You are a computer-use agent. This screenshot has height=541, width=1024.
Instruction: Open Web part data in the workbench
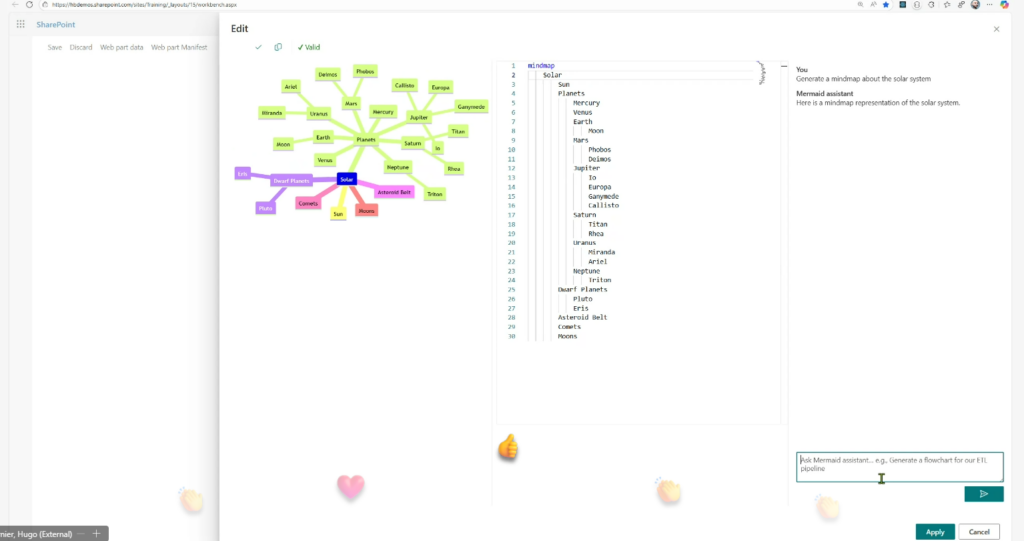(121, 47)
